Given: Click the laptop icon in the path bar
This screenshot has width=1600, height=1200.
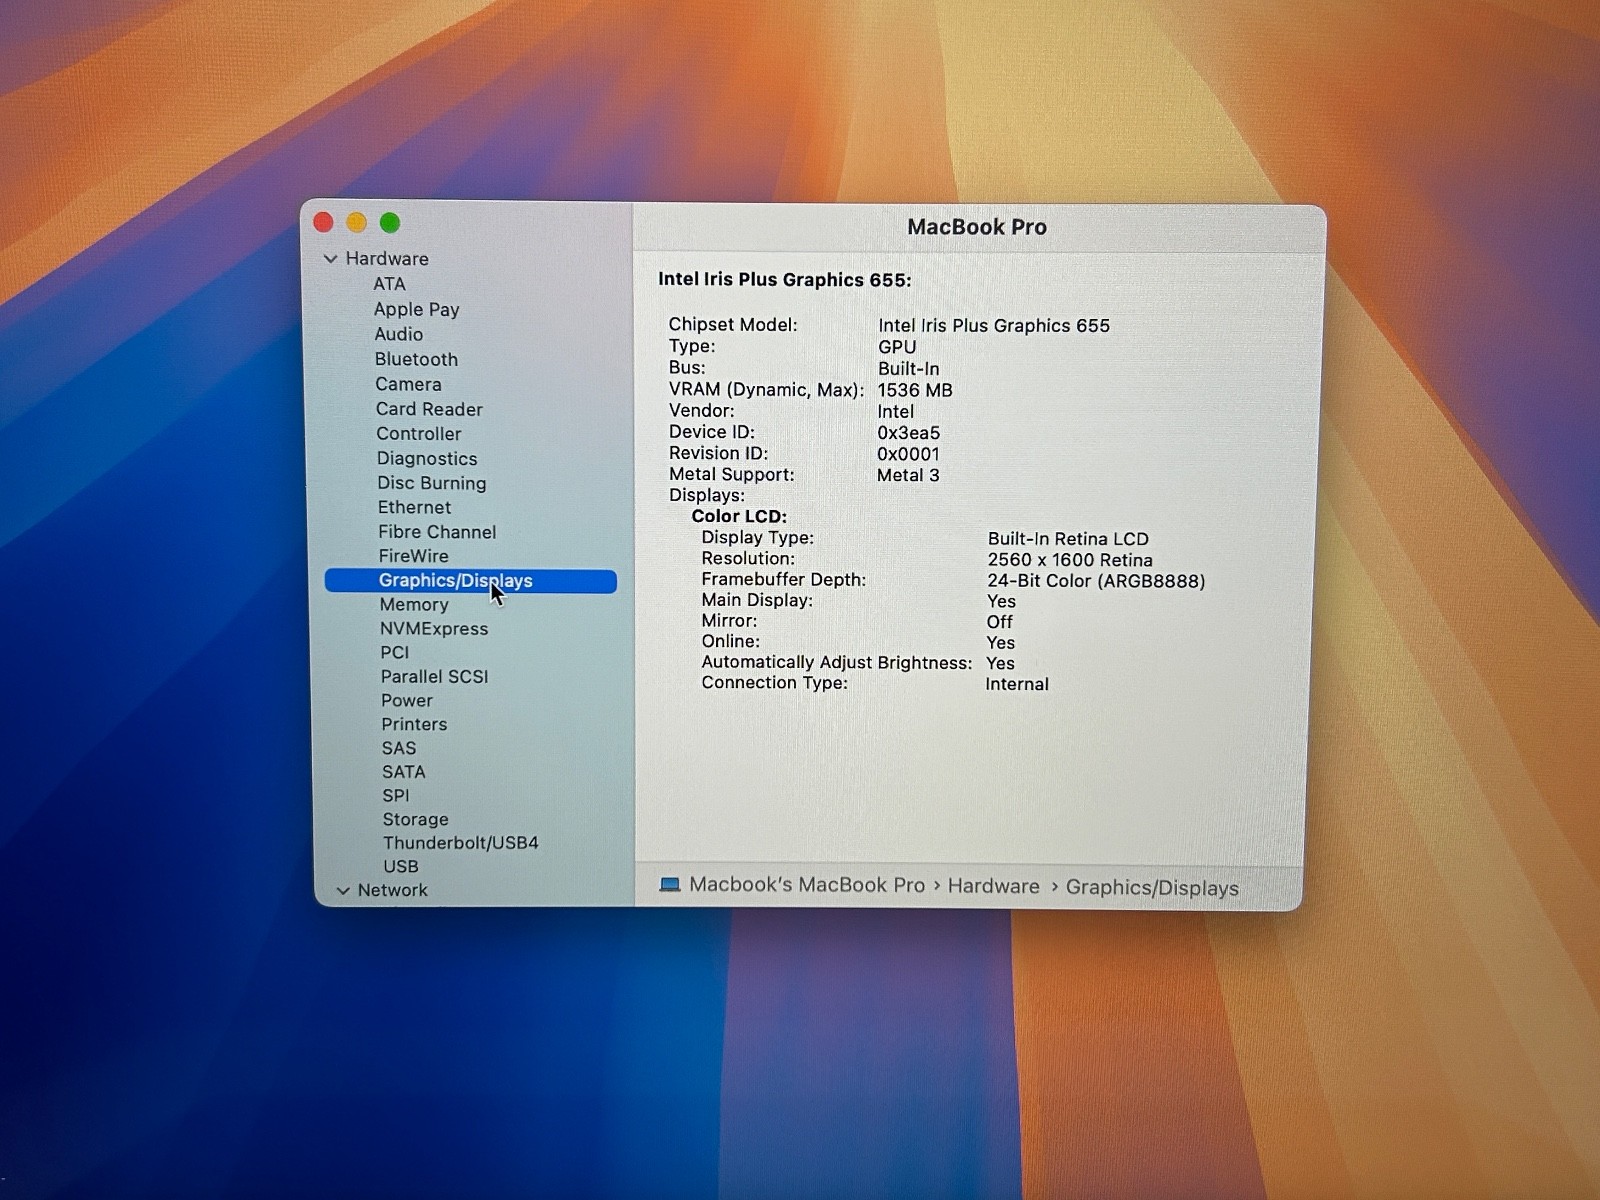Looking at the screenshot, I should (x=670, y=885).
